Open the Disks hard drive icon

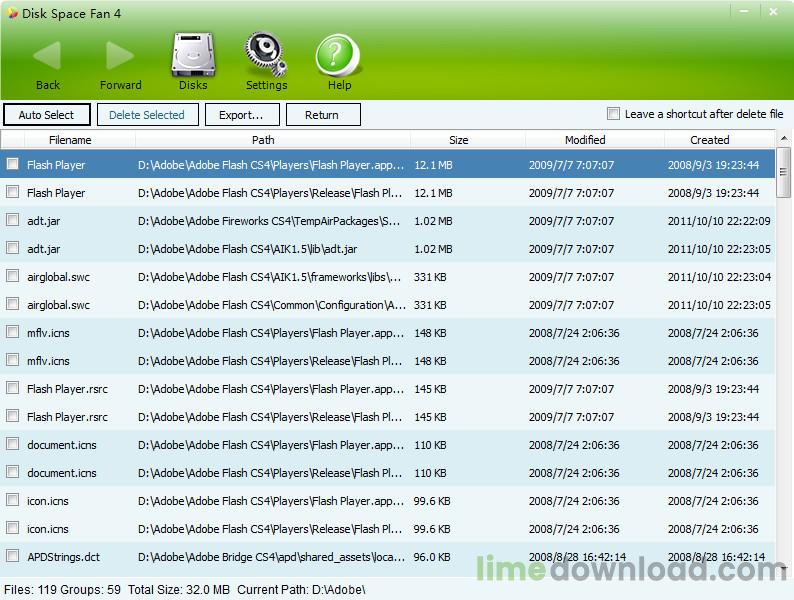pos(193,55)
